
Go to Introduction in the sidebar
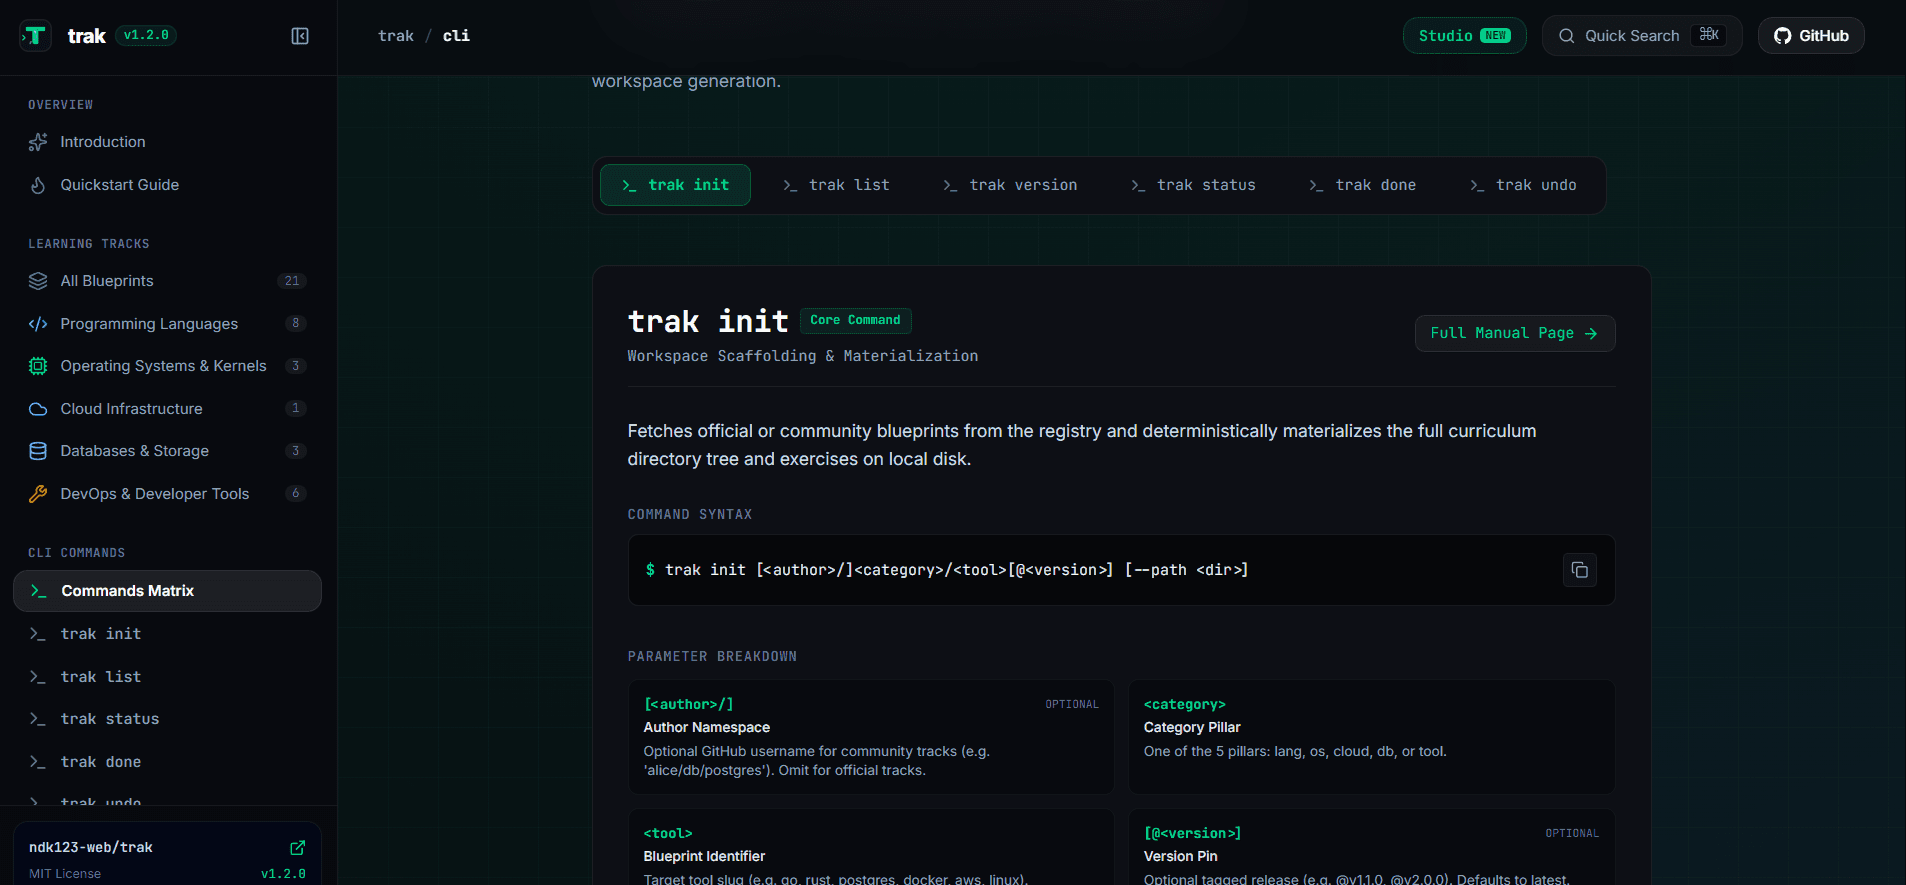point(167,142)
